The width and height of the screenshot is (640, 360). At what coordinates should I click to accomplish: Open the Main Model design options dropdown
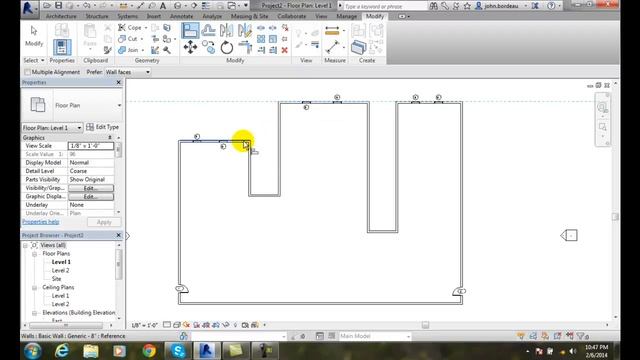(375, 336)
